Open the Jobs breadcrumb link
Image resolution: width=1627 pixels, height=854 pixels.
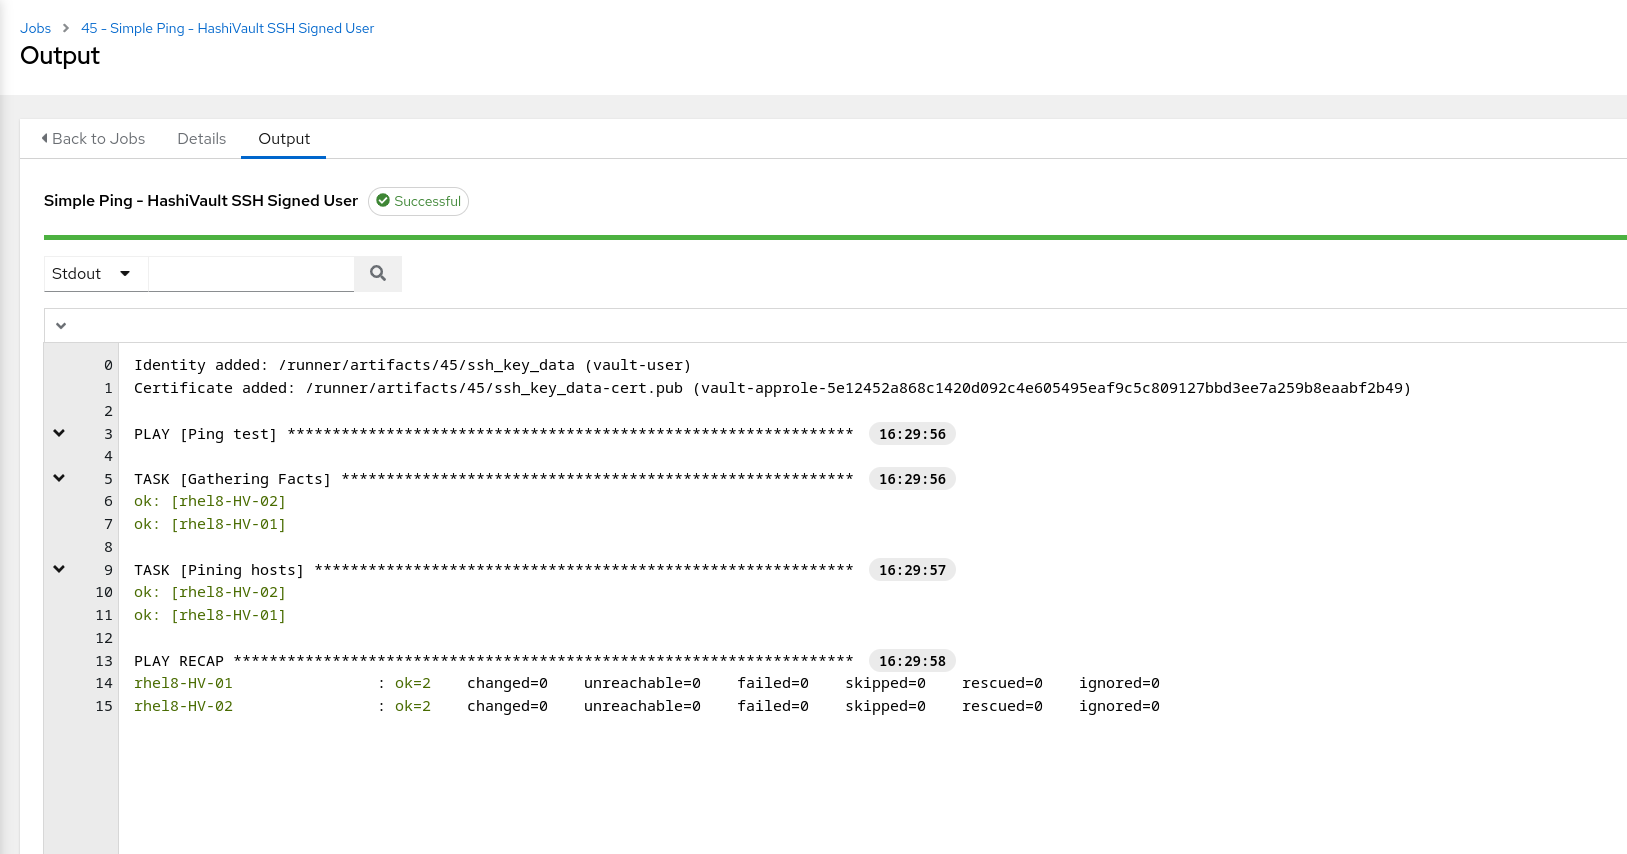pyautogui.click(x=35, y=28)
